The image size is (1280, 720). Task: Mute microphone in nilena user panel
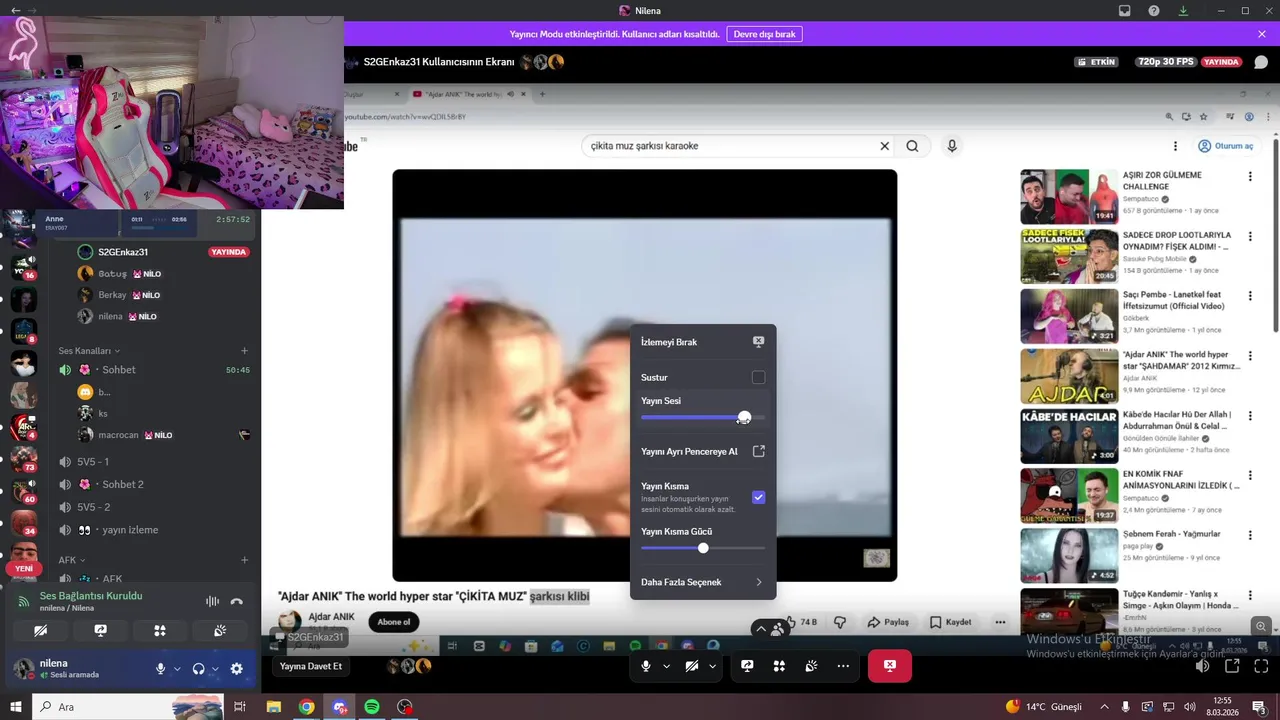160,669
